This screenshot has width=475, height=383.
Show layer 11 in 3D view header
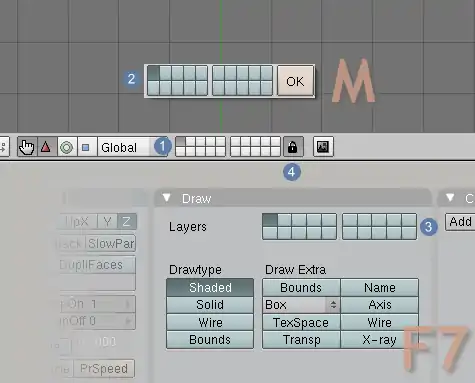180,151
